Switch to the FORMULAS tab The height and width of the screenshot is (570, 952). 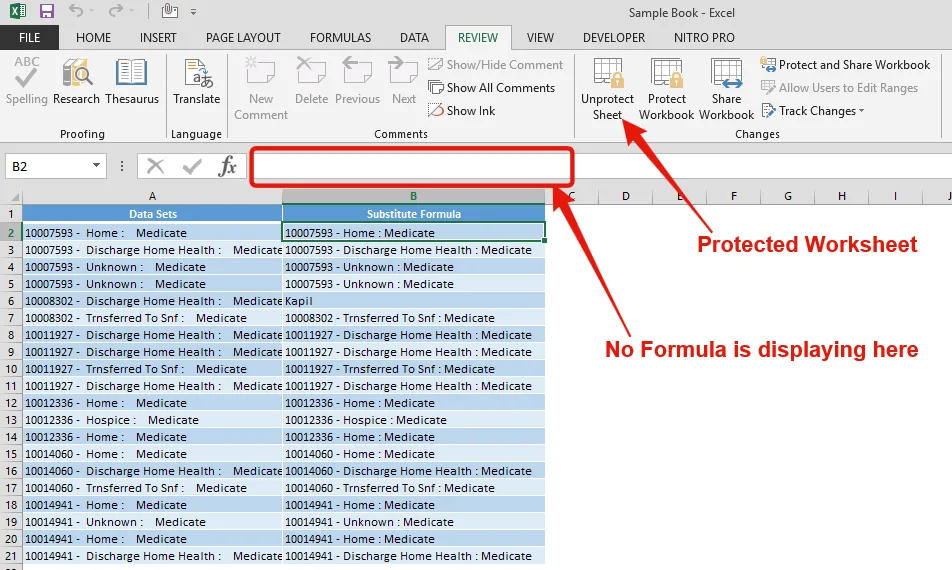coord(340,38)
